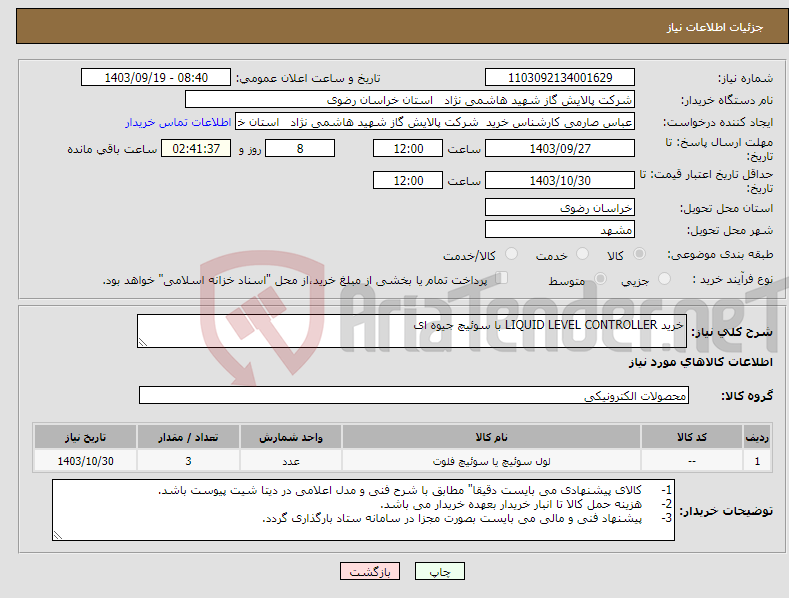Click the response deadline time 12:00 field
Screen dimensions: 789x598
[408, 148]
